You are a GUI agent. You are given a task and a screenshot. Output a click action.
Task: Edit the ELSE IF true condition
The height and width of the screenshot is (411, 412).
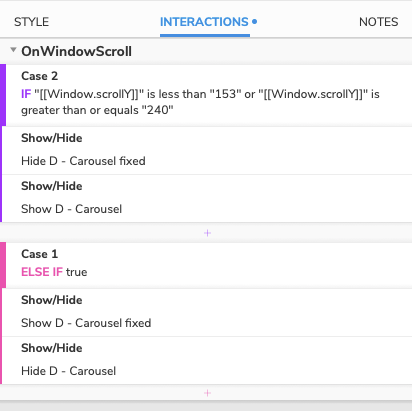54,272
